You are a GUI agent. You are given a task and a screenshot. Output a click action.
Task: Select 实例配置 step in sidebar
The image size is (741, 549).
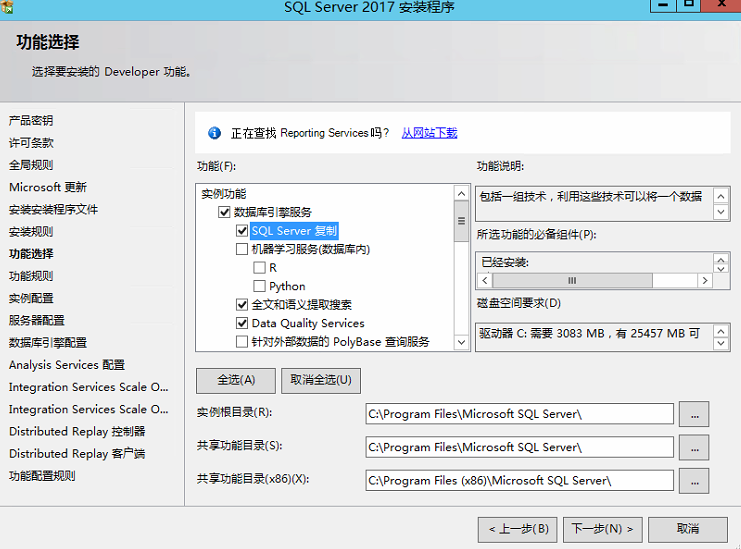(x=31, y=298)
